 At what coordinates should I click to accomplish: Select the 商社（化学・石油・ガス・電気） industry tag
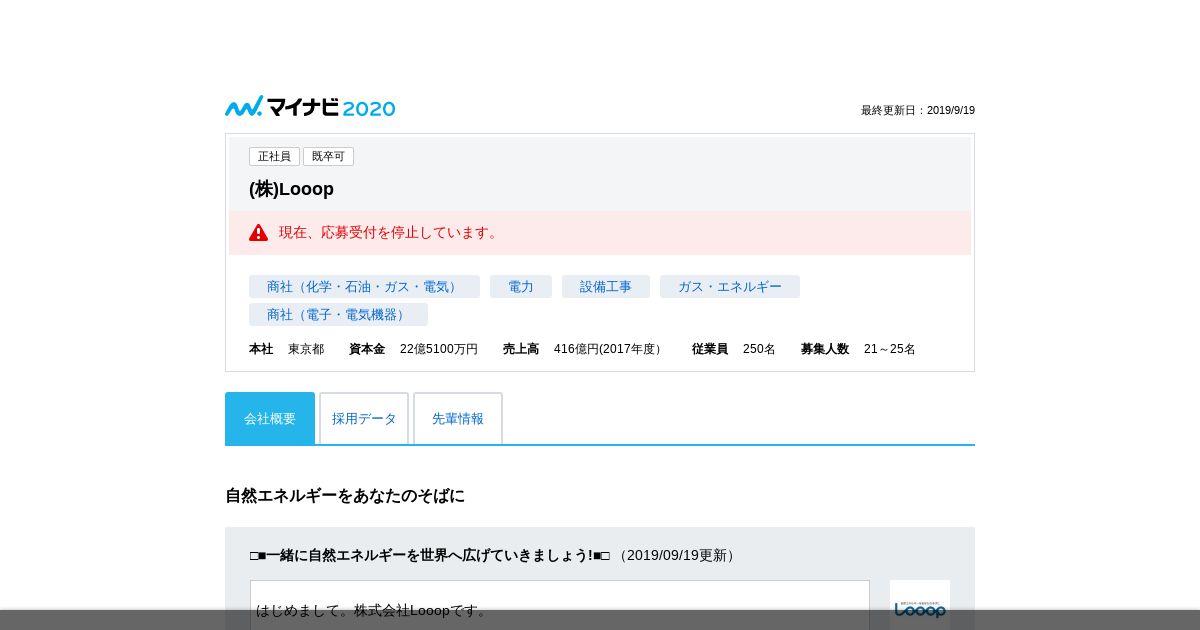(x=364, y=287)
